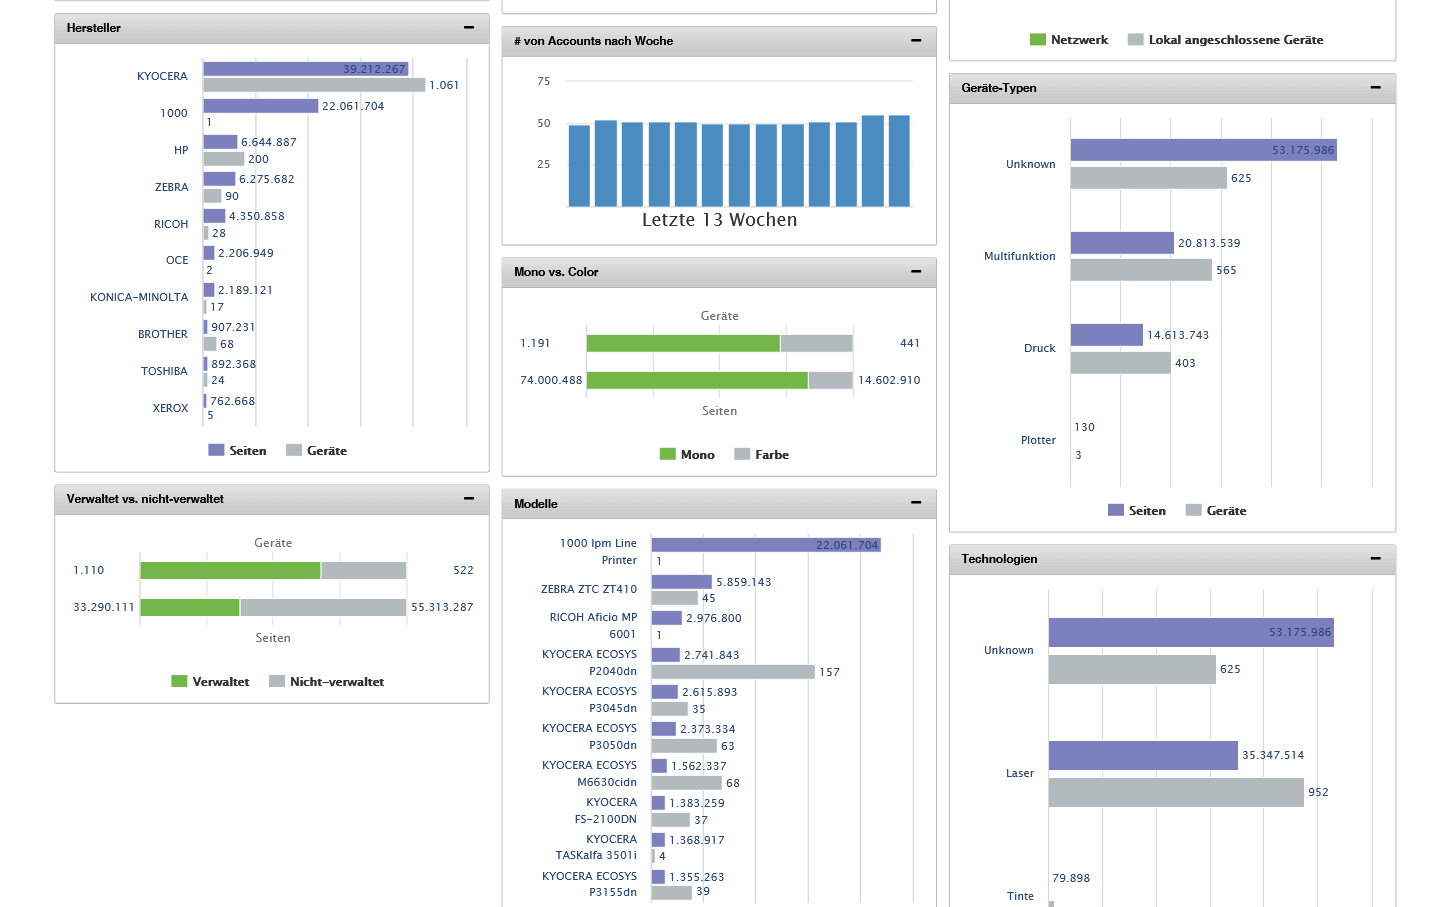Viewport: 1452px width, 907px height.
Task: Click purple Seiten legend icon in Geräte-Typen
Action: click(1116, 511)
